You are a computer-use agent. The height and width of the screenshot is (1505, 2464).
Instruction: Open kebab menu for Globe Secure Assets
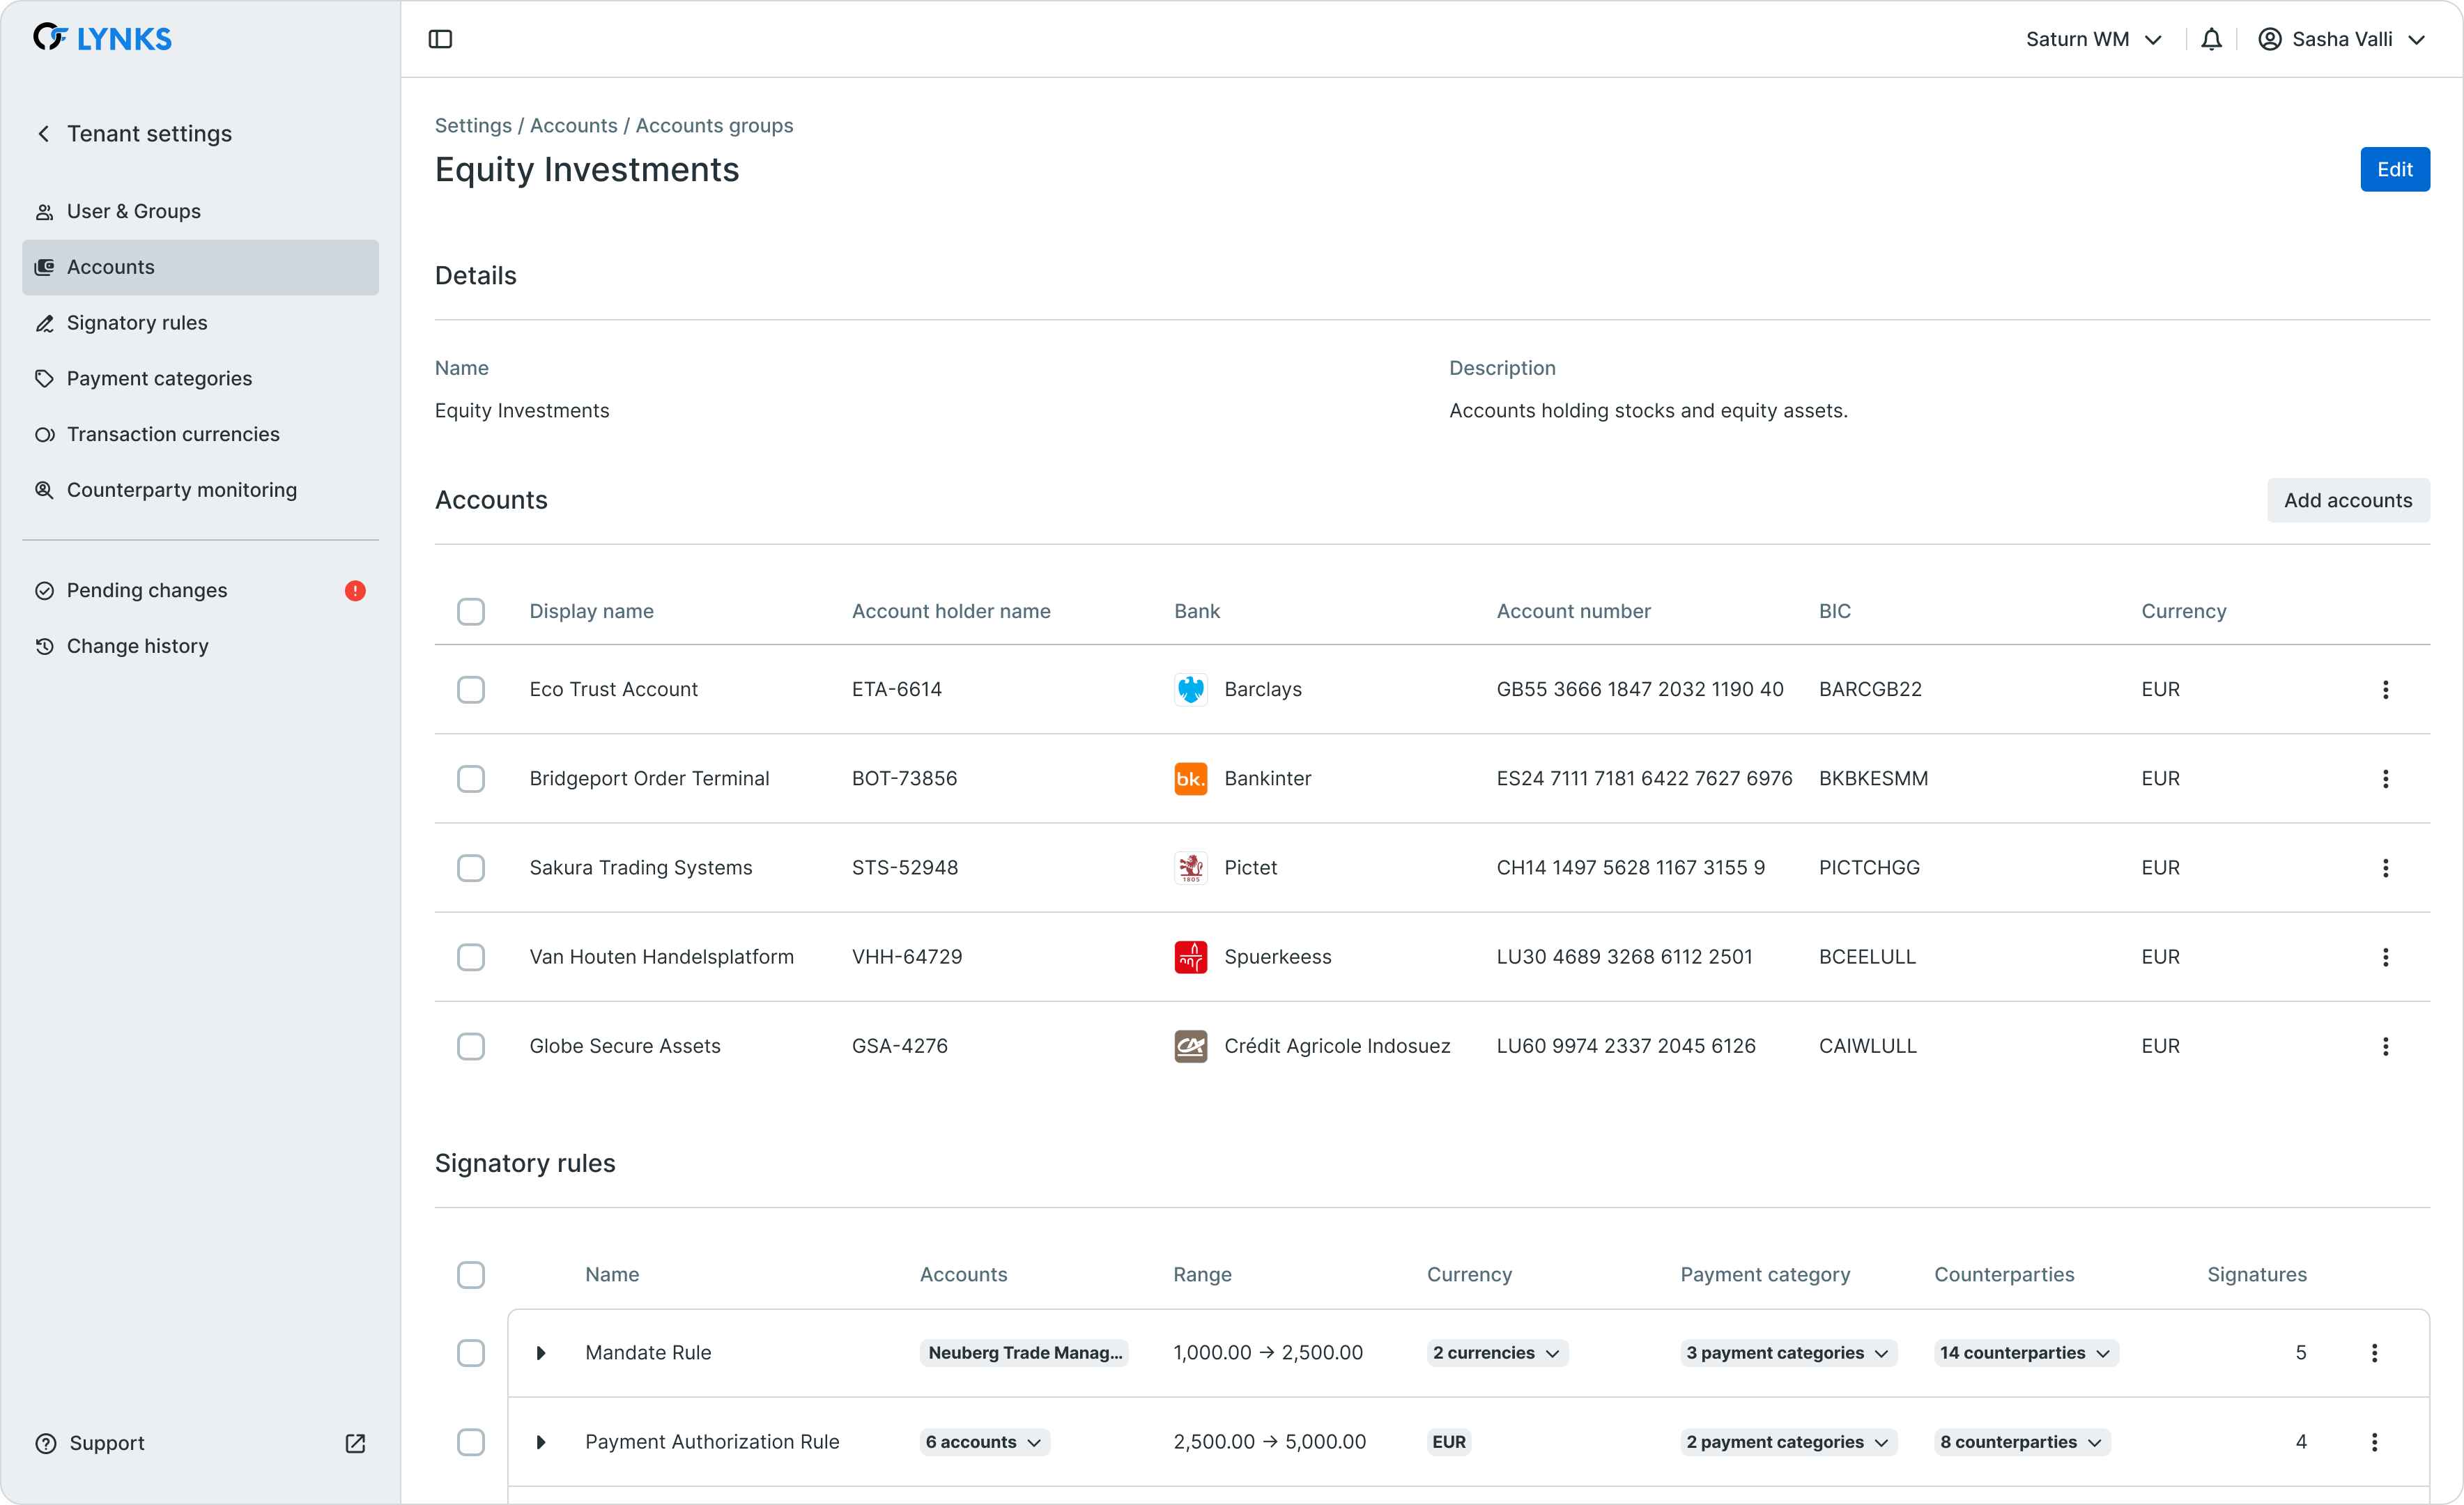(x=2385, y=1046)
